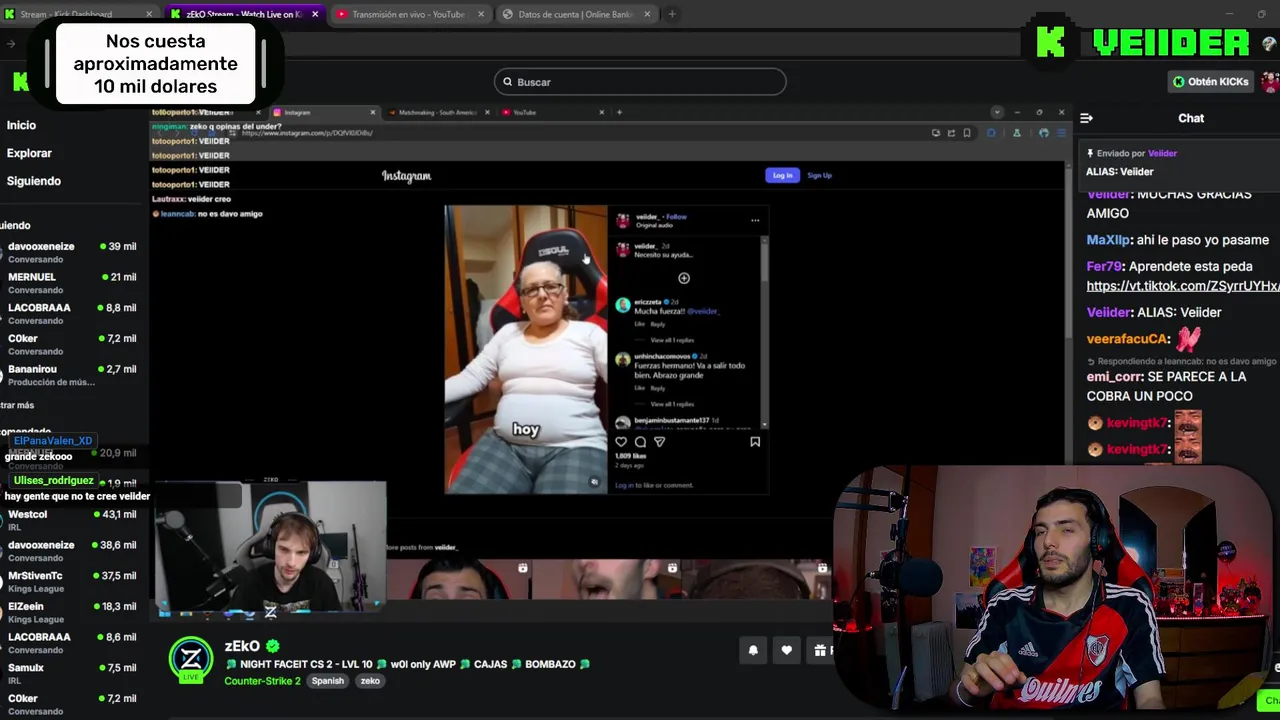Open the Inicio sidebar link
This screenshot has width=1280, height=720.
point(21,125)
